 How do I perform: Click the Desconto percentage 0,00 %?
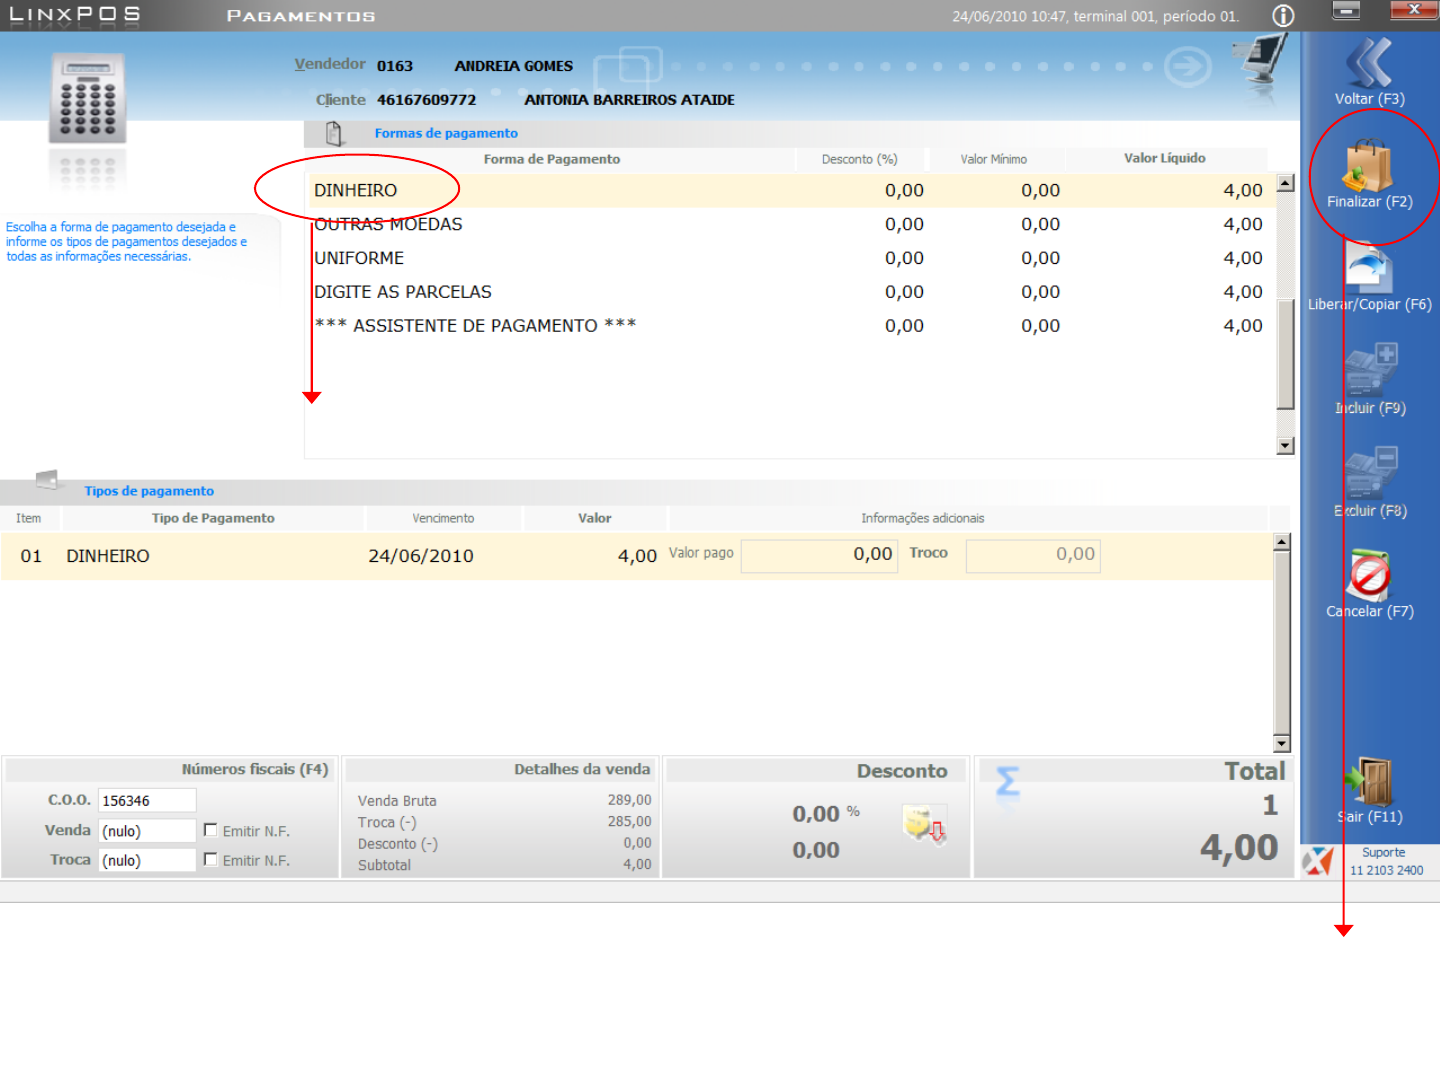click(x=826, y=814)
